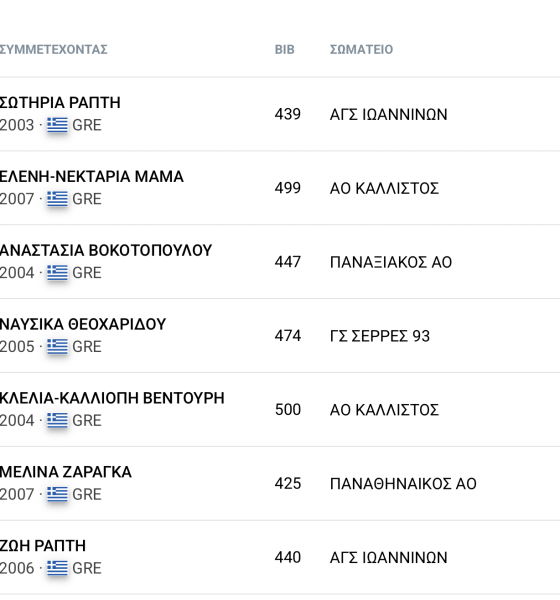This screenshot has height=600, width=560.
Task: Click the Greek flag under ΕΛΕΝΗ-ΝΕΚΤΑΡΙΑ ΜΑΜΑ
Action: click(57, 199)
